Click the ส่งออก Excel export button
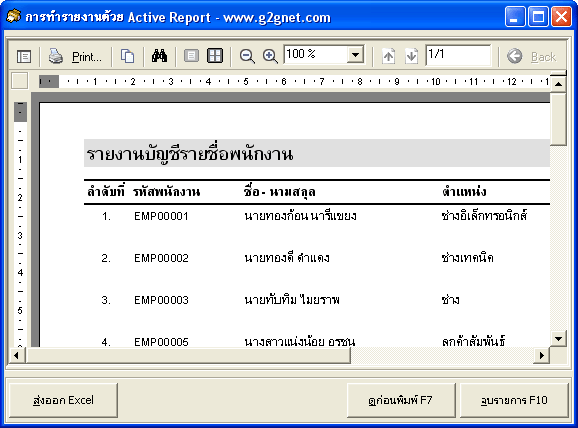 pyautogui.click(x=63, y=400)
